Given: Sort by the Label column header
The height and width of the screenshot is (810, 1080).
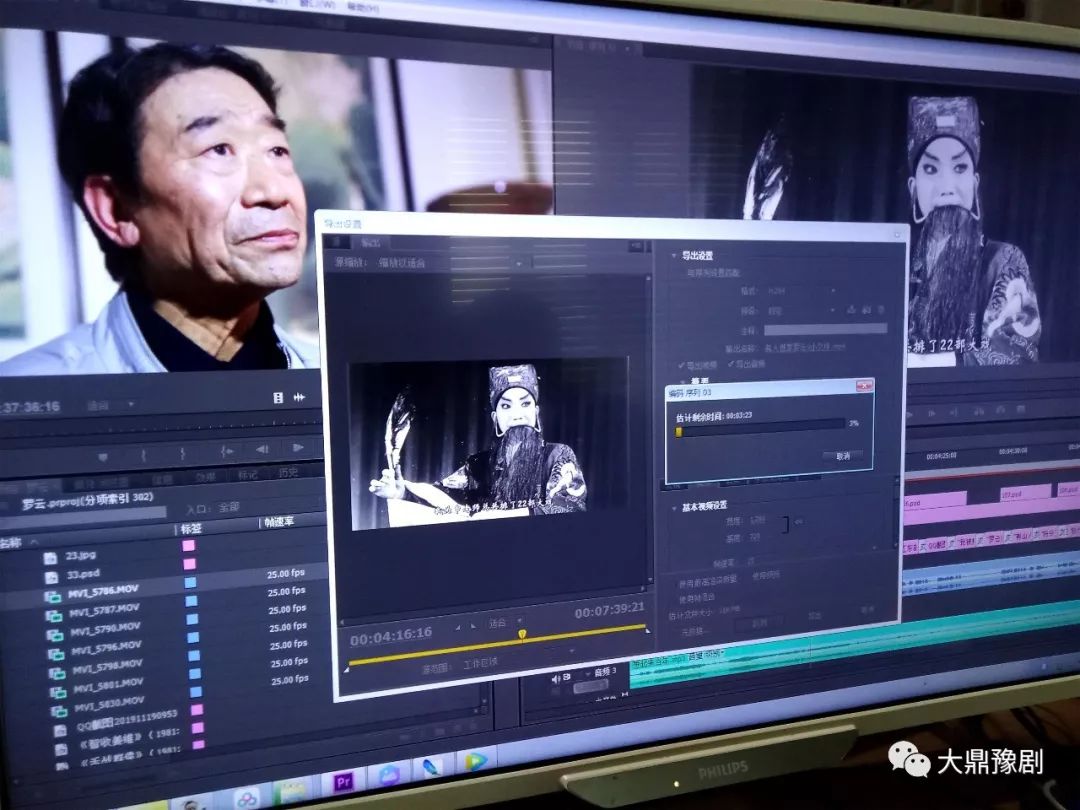Looking at the screenshot, I should (191, 528).
